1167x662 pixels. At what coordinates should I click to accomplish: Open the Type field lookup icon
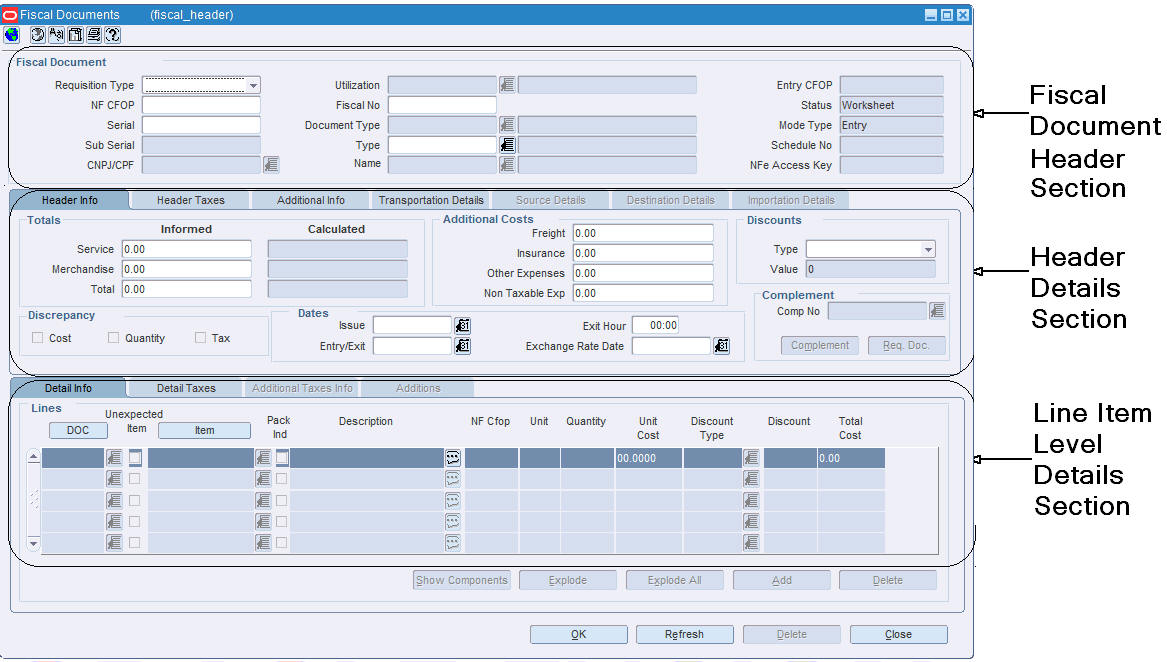507,145
